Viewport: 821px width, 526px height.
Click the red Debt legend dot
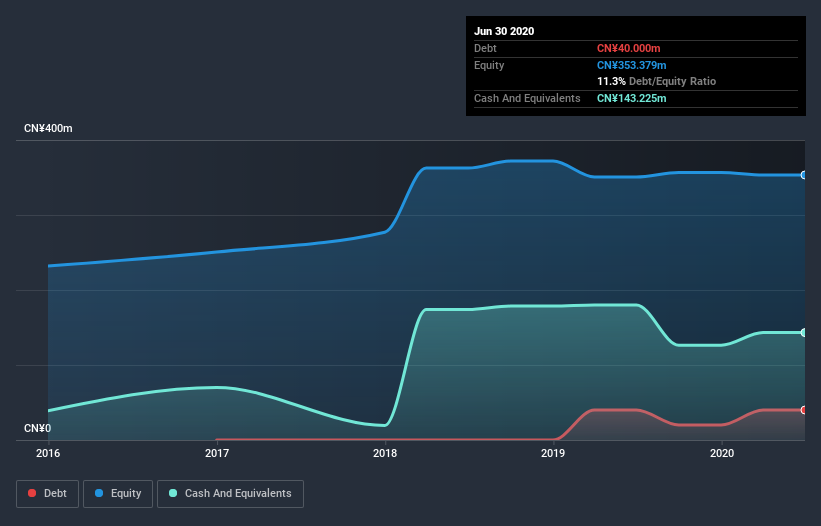[32, 493]
